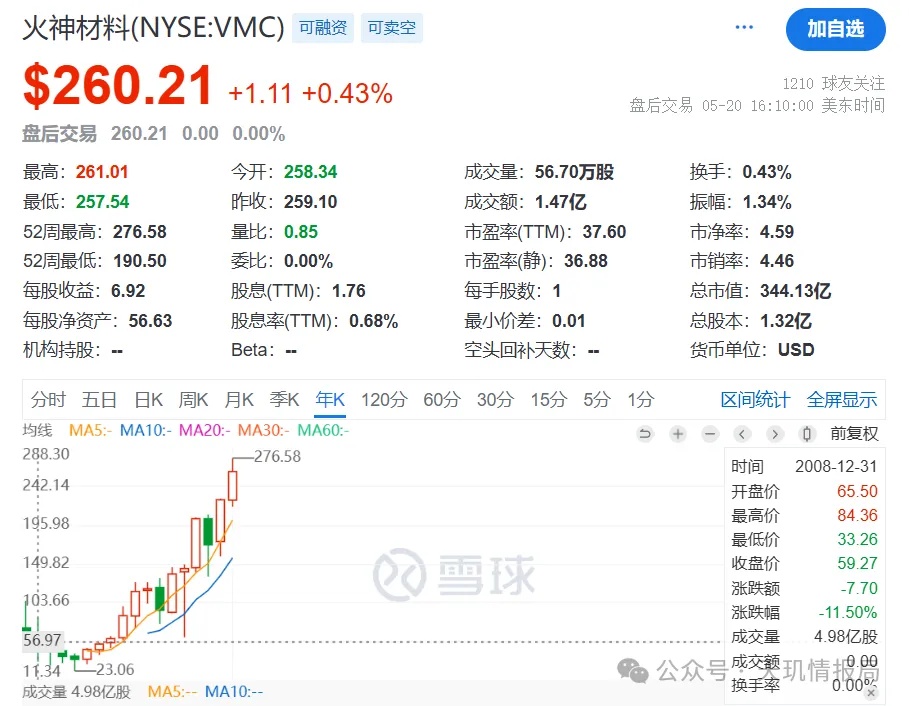This screenshot has height=706, width=909.
Task: Click the 52周最高 value 276.58
Action: point(140,232)
